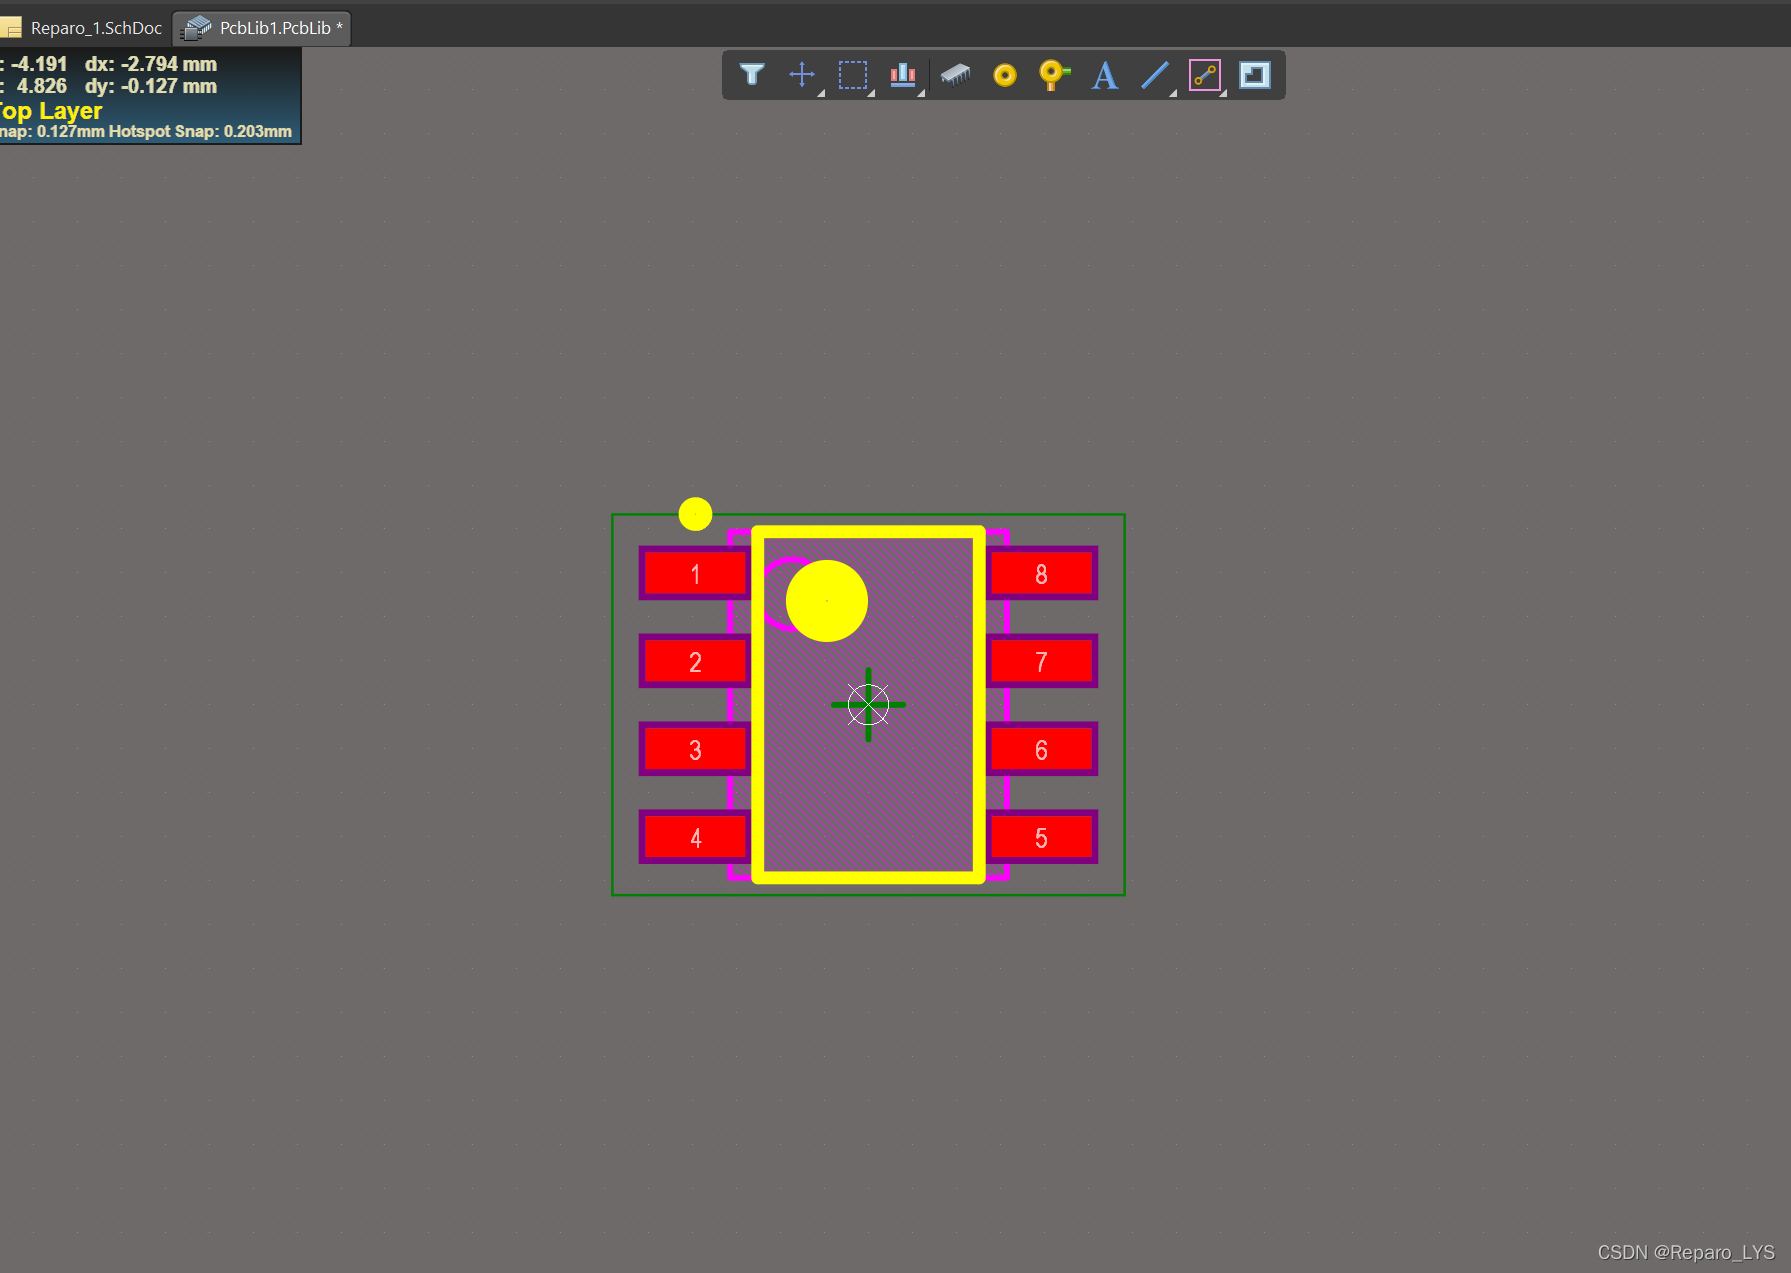Image resolution: width=1791 pixels, height=1273 pixels.
Task: Click the green origin crosshair marker
Action: 868,705
